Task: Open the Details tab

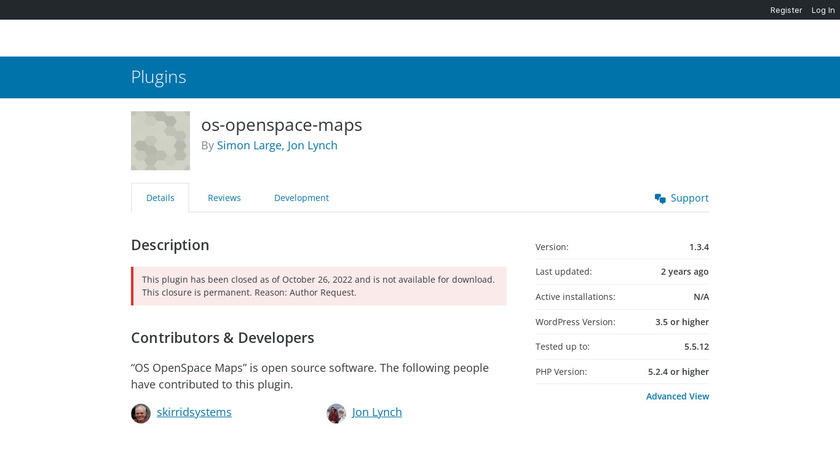Action: coord(160,198)
